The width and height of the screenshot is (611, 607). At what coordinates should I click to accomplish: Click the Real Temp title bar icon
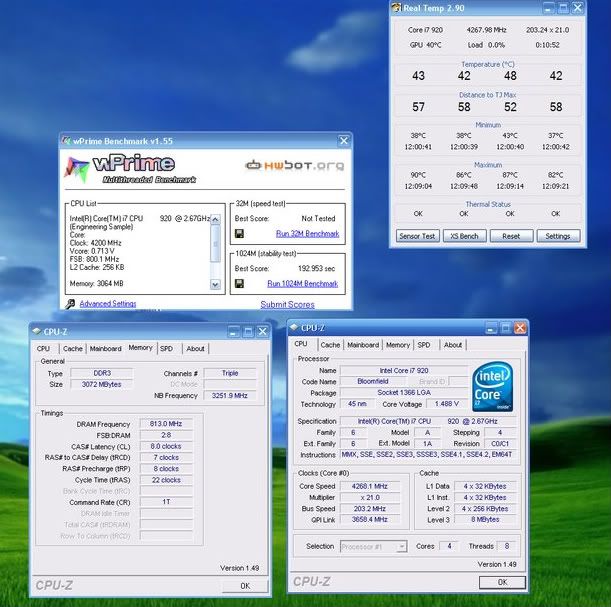point(396,7)
